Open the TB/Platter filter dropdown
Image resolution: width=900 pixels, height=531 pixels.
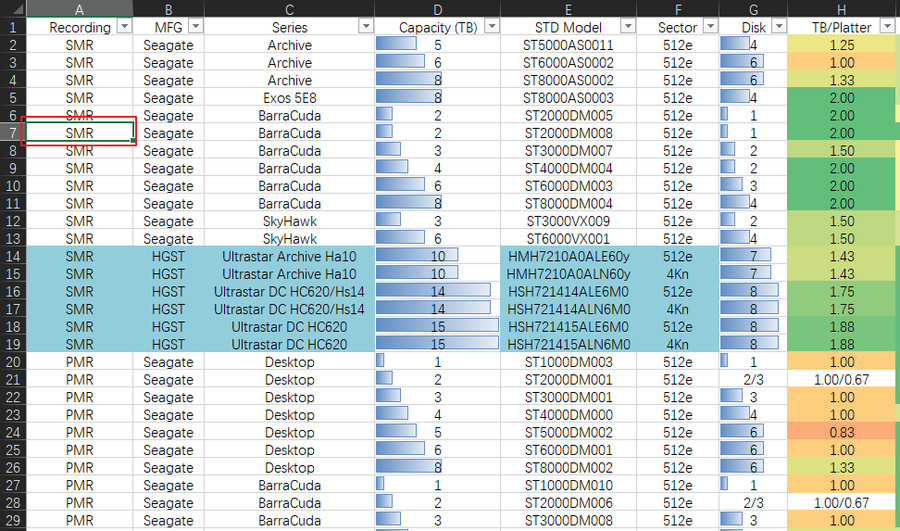click(x=888, y=26)
